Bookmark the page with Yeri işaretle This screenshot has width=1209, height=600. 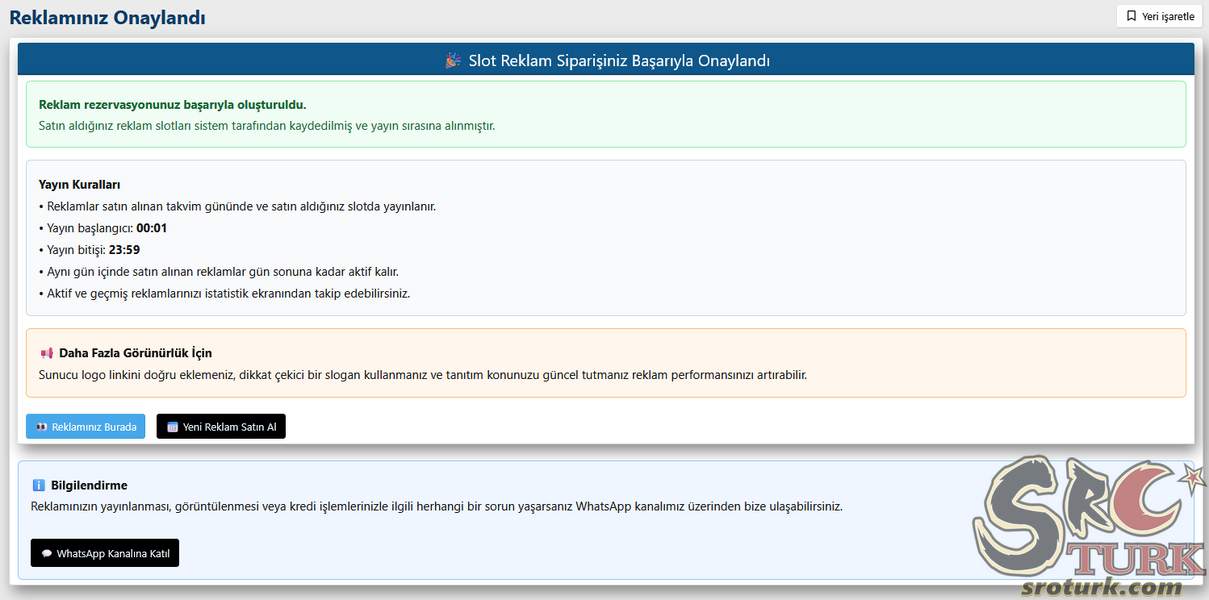1159,16
